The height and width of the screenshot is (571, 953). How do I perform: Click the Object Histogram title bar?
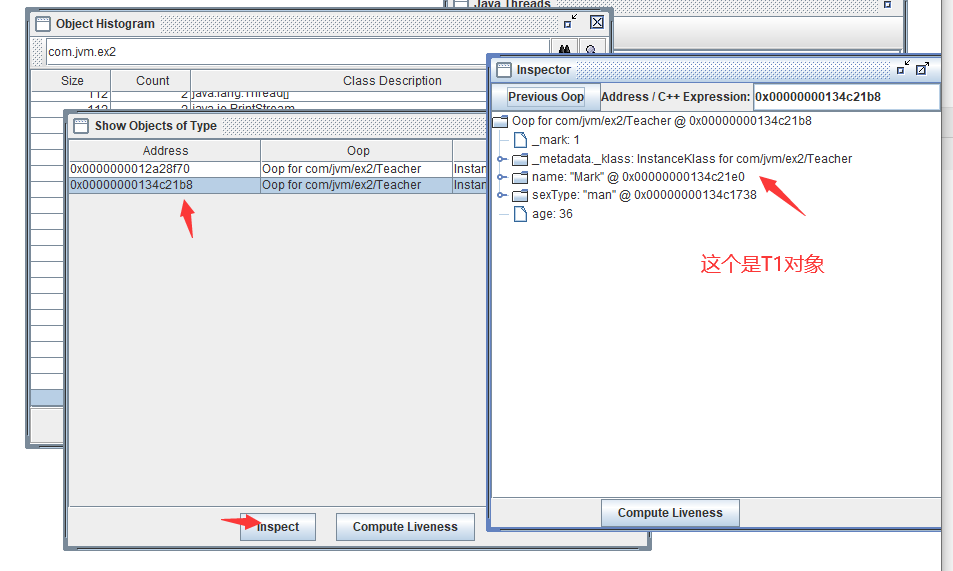[319, 23]
